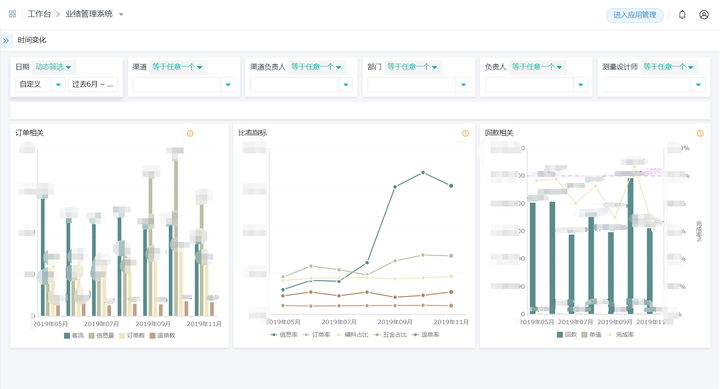Click the 2019年11月 point on the teal 信息率 line
The width and height of the screenshot is (720, 389).
(x=451, y=186)
